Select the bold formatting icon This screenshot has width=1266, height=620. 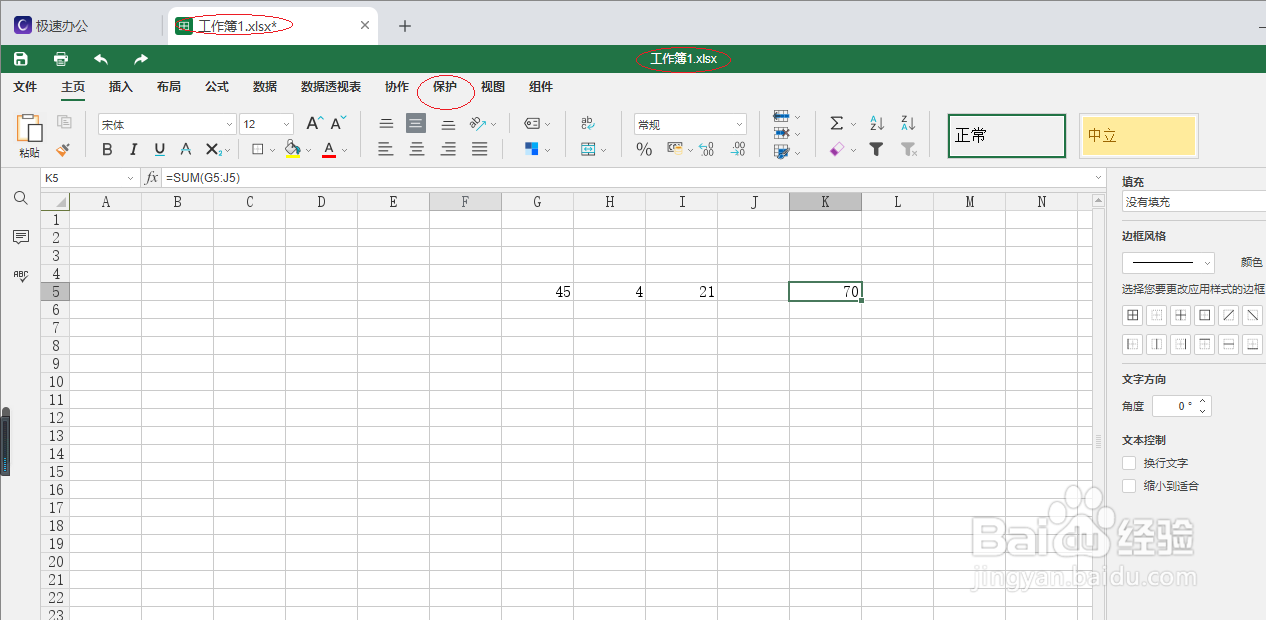[x=107, y=149]
